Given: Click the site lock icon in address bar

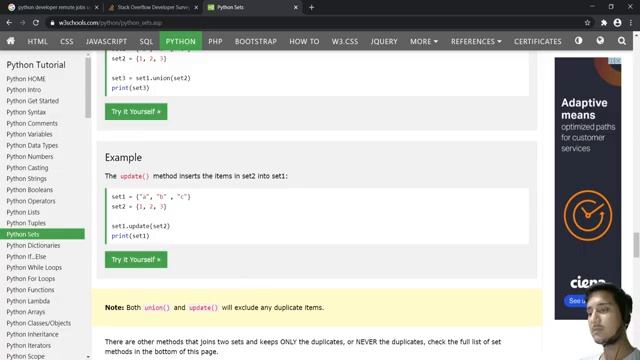Looking at the screenshot, I should 52,23.
